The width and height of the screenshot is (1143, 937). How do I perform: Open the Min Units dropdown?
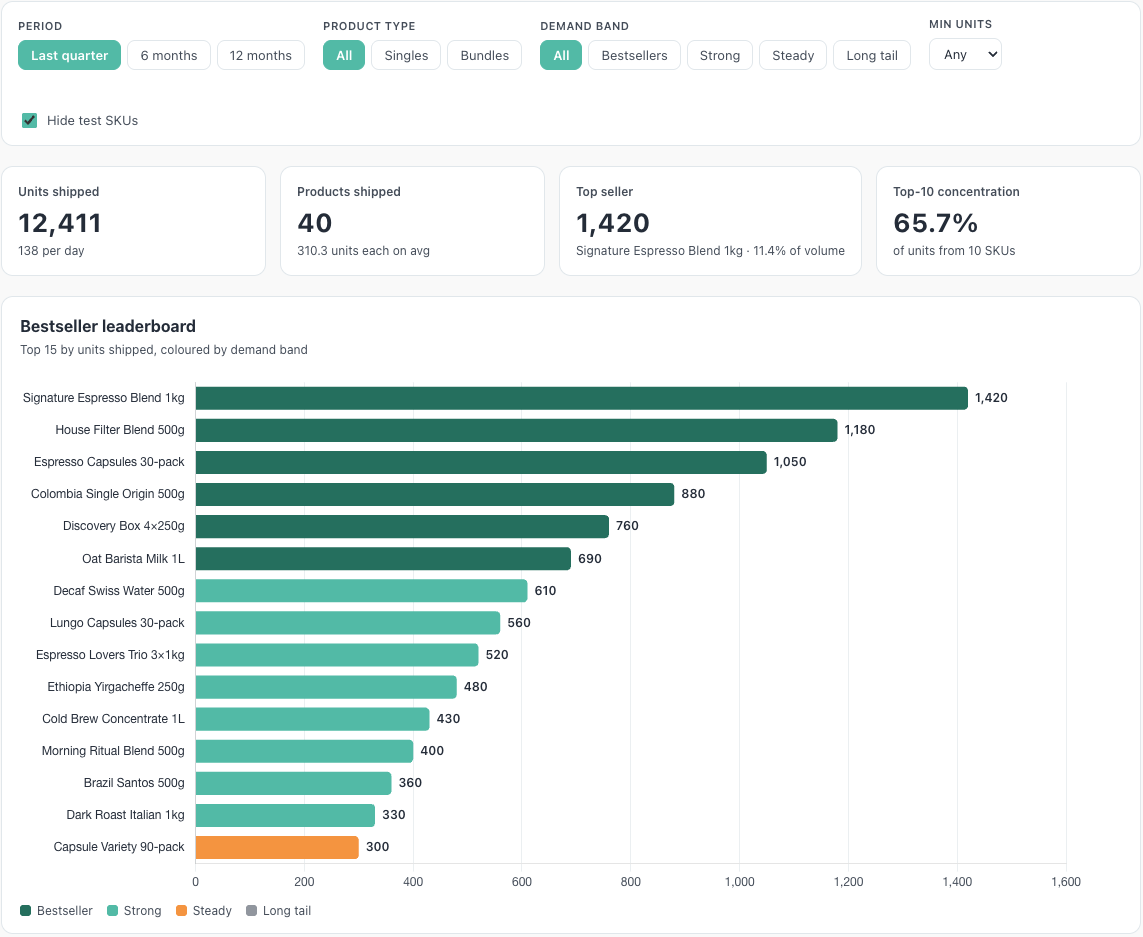[x=964, y=55]
